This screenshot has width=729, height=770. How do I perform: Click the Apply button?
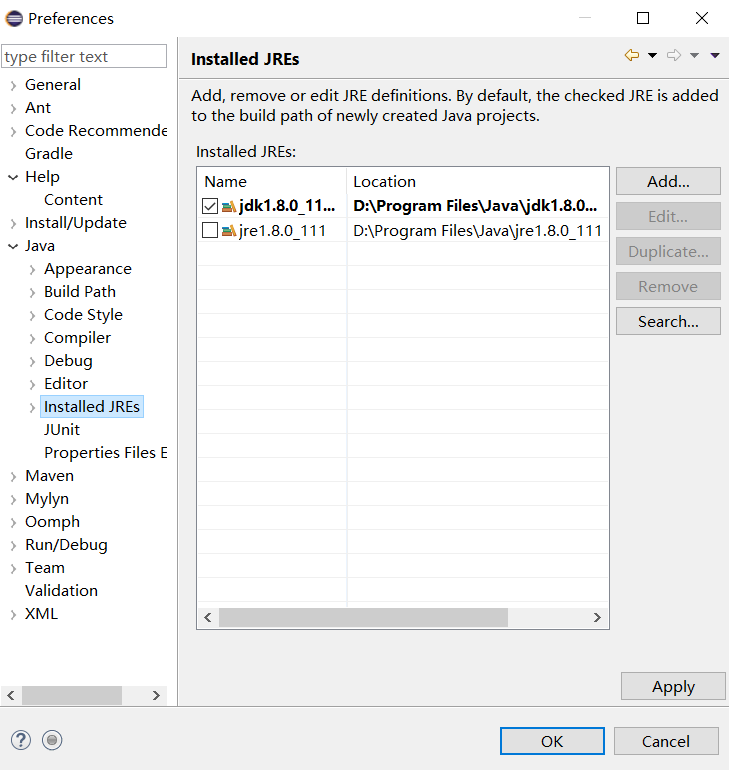(673, 686)
